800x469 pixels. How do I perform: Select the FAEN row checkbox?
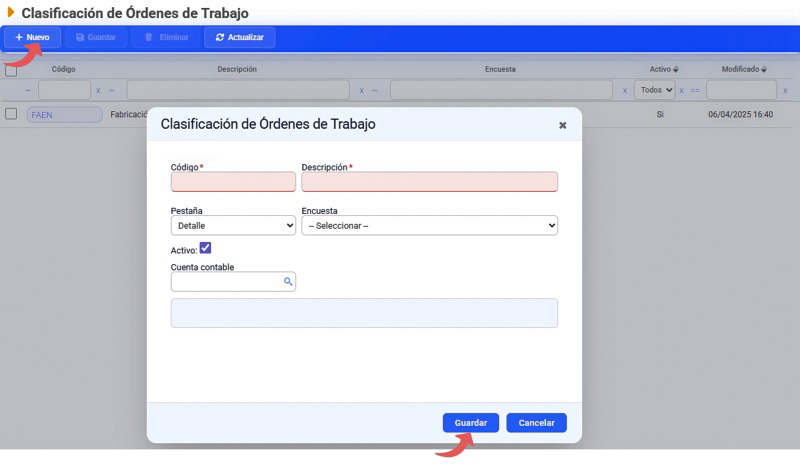pos(11,114)
